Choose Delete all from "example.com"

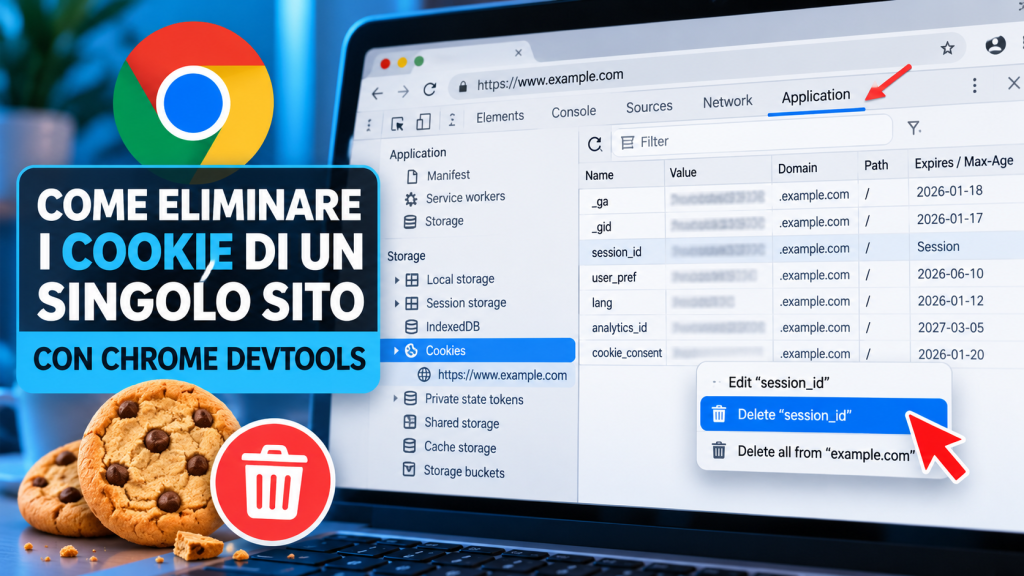click(824, 452)
